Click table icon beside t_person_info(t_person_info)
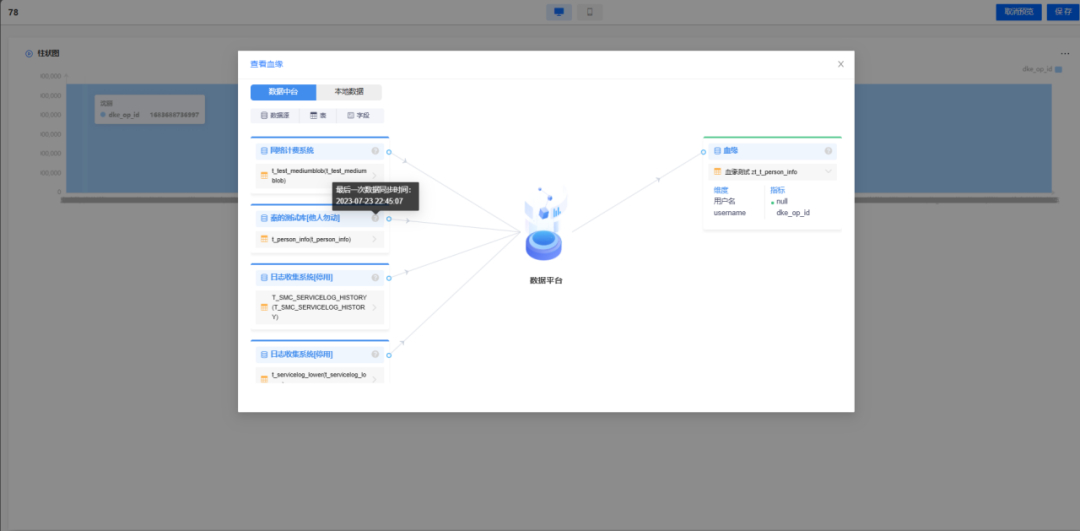The width and height of the screenshot is (1080, 531). click(x=264, y=239)
